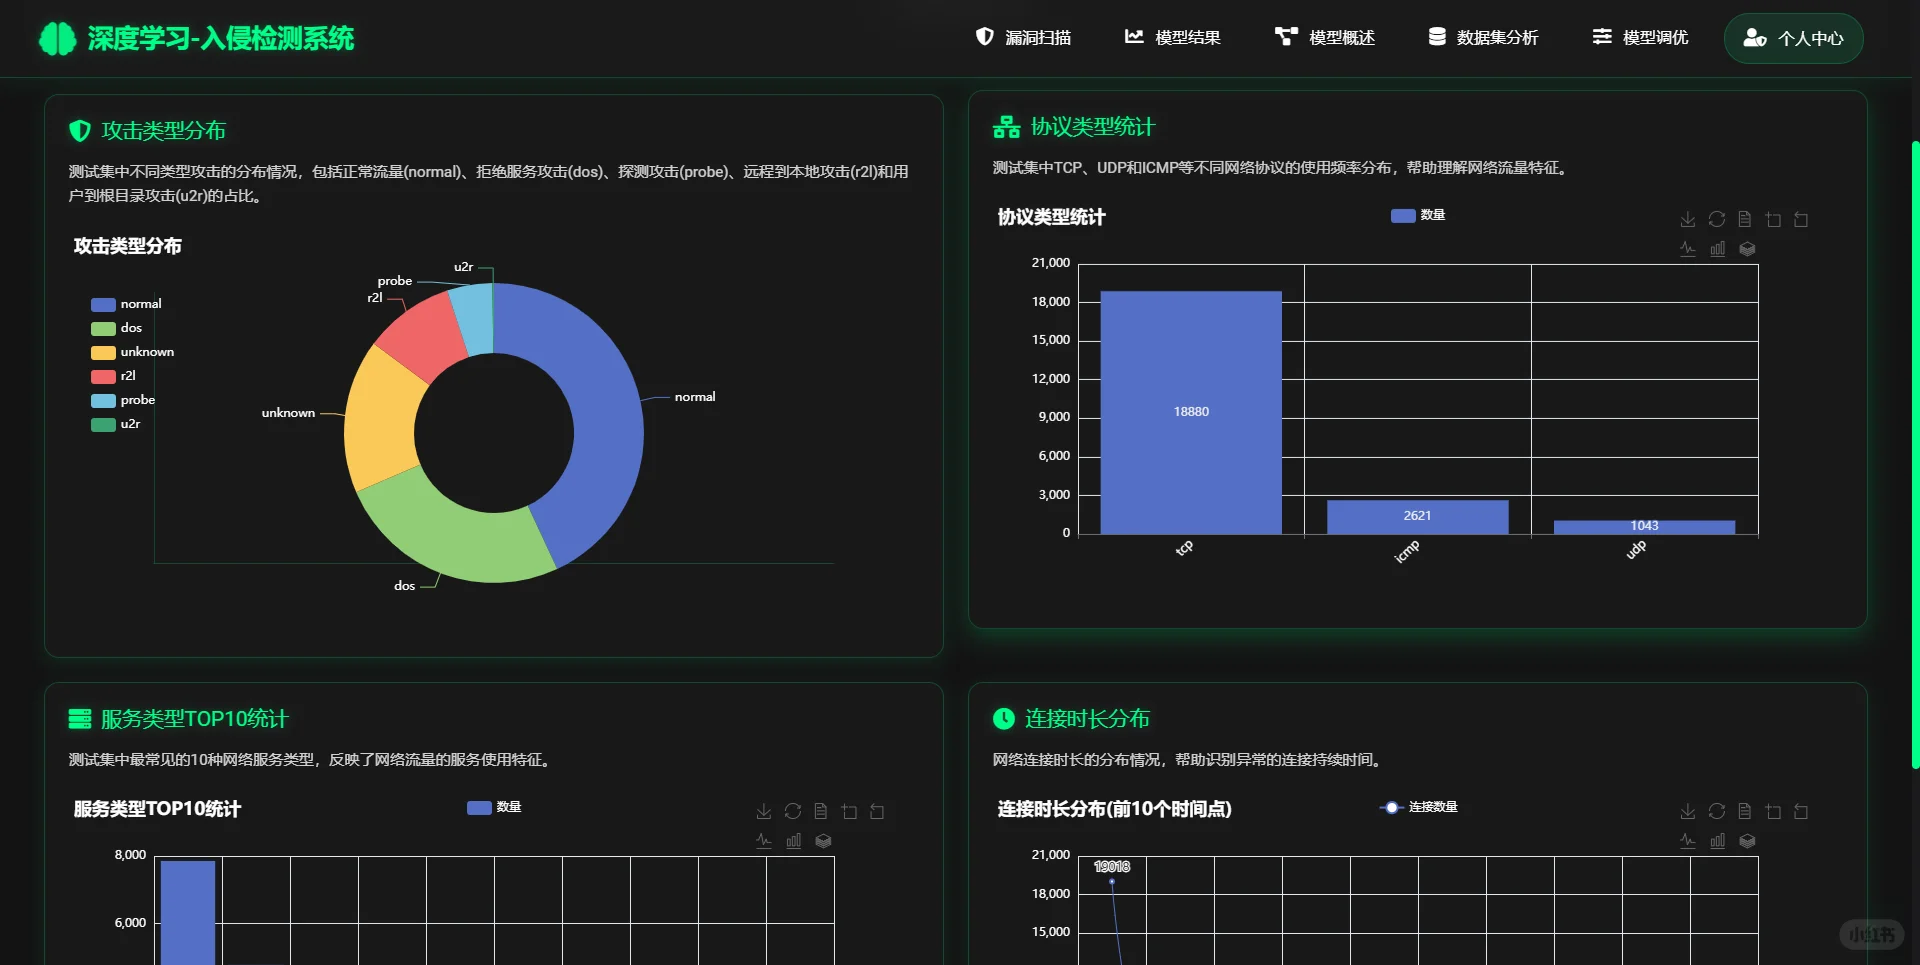Restore the 连接时长分布 chart
The width and height of the screenshot is (1920, 965).
point(1717,811)
